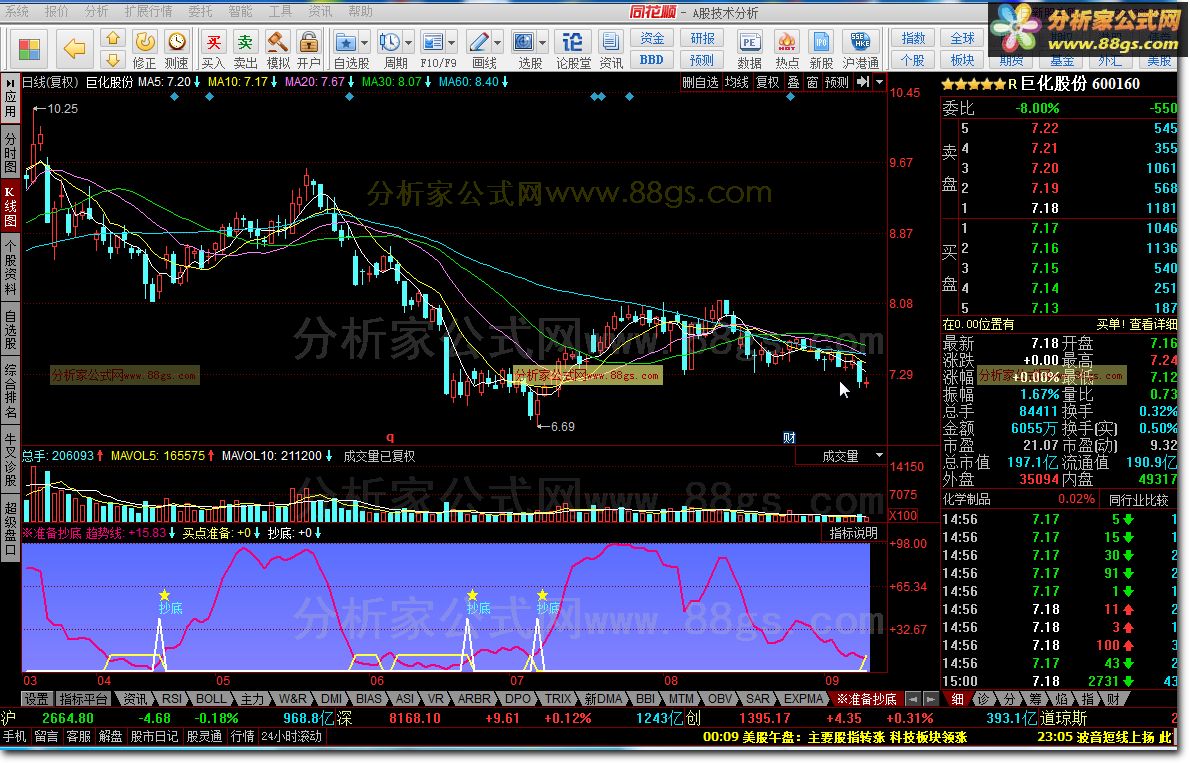Screen dimensions: 1190x763
Task: Click 查看详细 view details link
Action: point(1153,324)
